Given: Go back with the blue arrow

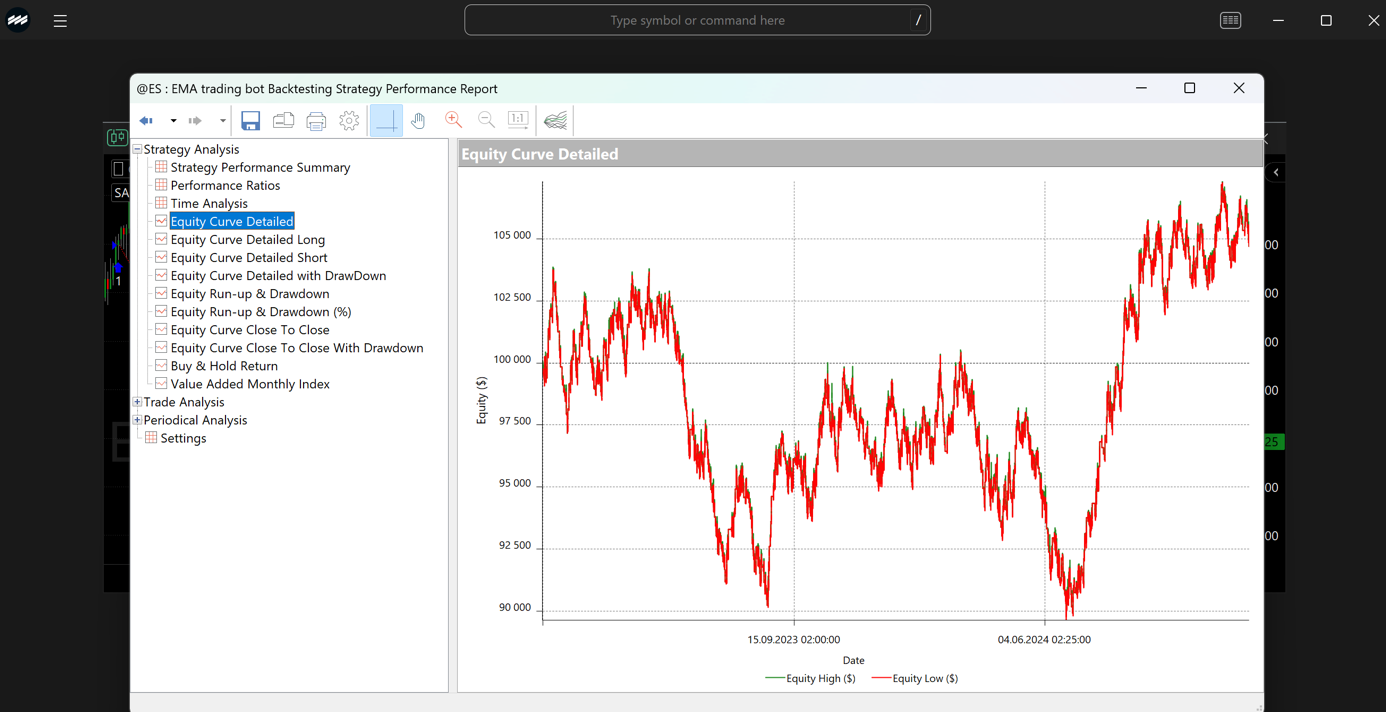Looking at the screenshot, I should tap(147, 121).
